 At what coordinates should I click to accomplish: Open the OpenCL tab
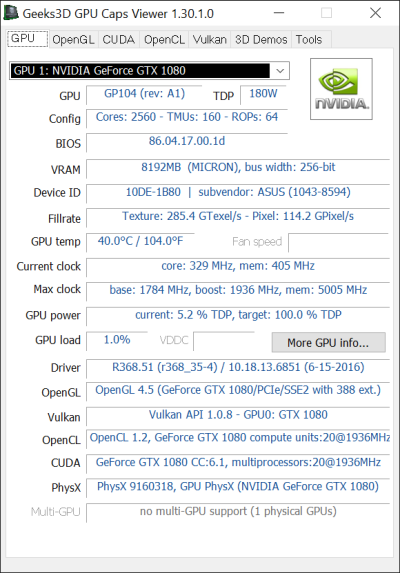coord(164,39)
